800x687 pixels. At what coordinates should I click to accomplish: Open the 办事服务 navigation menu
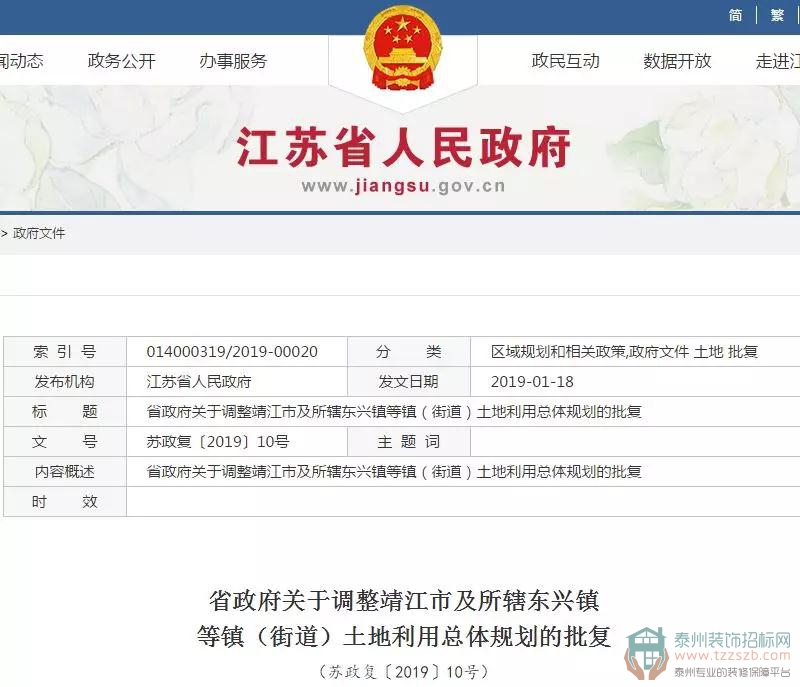(233, 61)
